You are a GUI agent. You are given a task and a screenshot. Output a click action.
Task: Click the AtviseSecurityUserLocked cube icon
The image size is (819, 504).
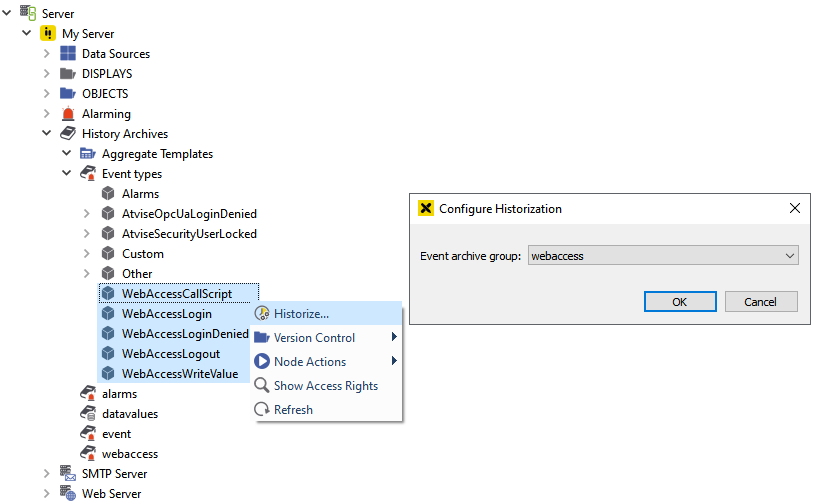[x=108, y=233]
